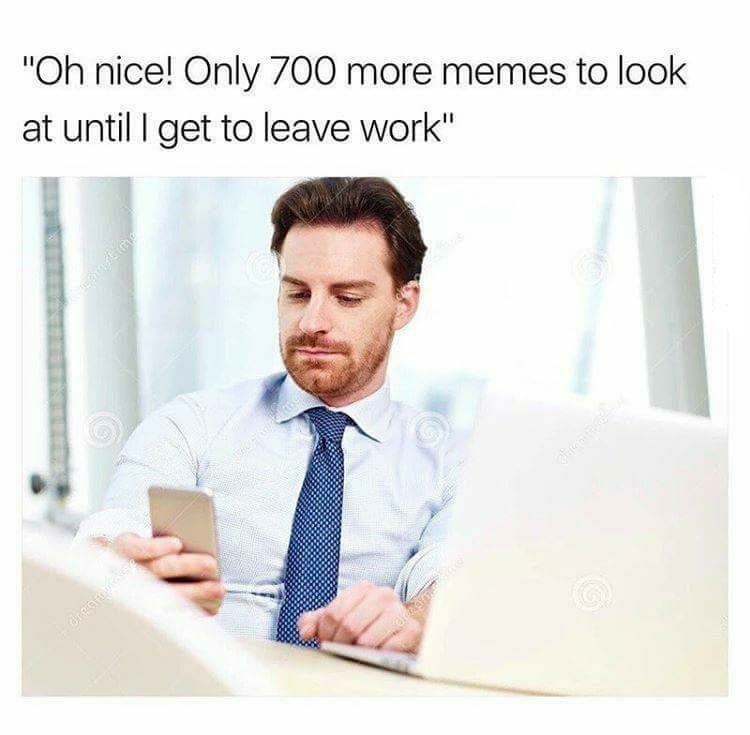Click the number "700" in the caption
This screenshot has width=750, height=735.
[x=302, y=73]
